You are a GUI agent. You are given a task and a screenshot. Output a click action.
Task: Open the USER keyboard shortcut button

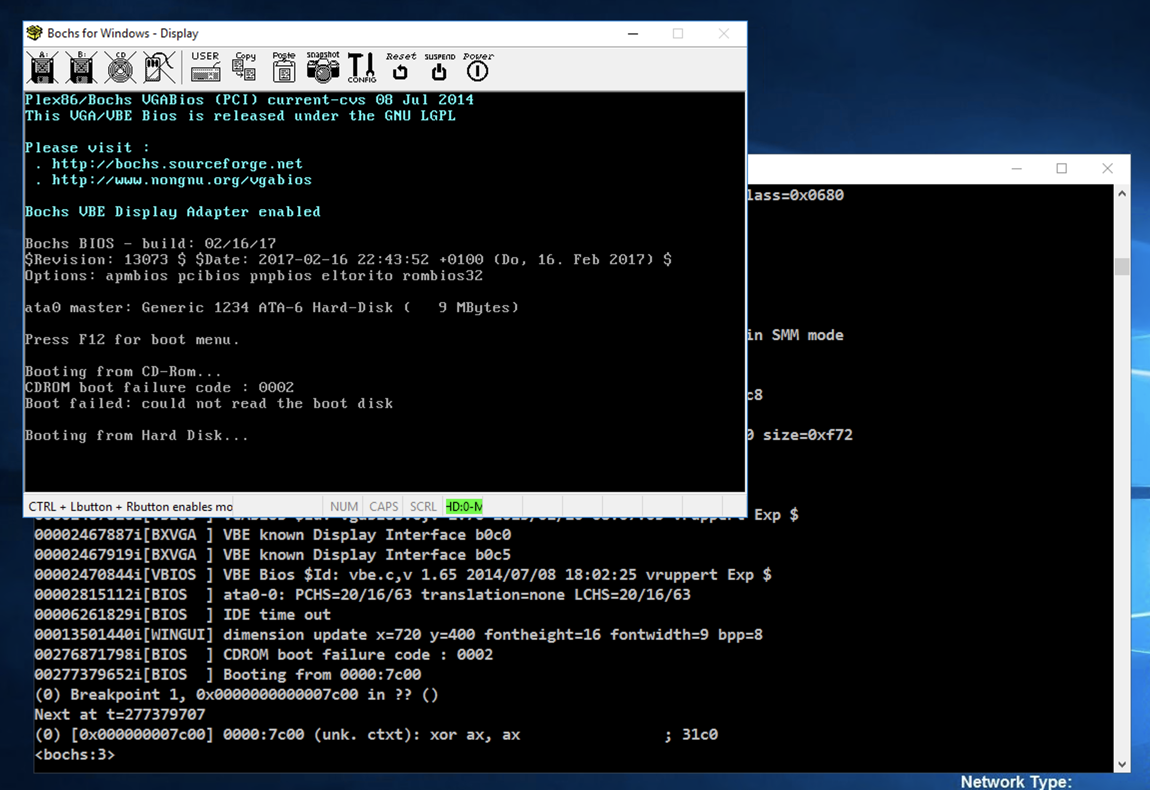click(205, 67)
